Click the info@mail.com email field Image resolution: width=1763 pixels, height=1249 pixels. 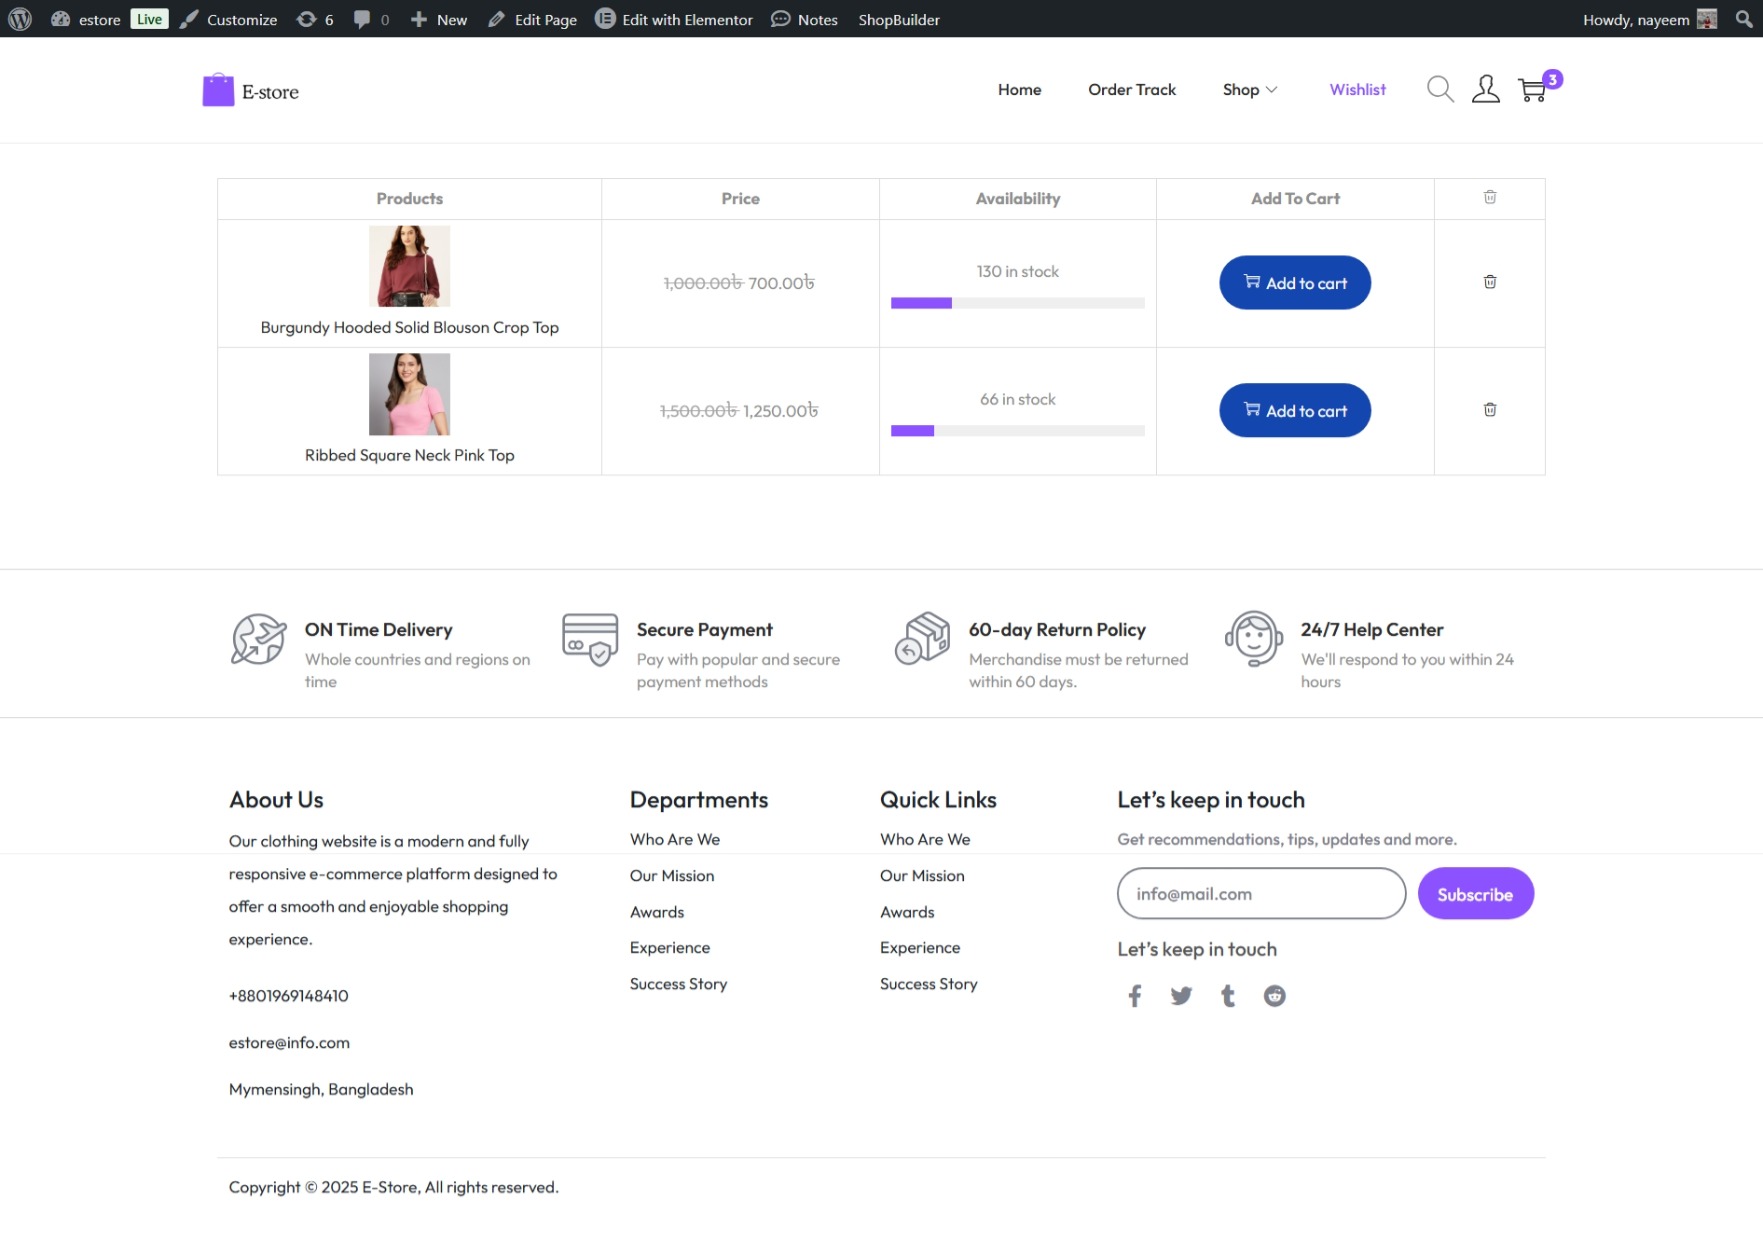click(x=1261, y=893)
